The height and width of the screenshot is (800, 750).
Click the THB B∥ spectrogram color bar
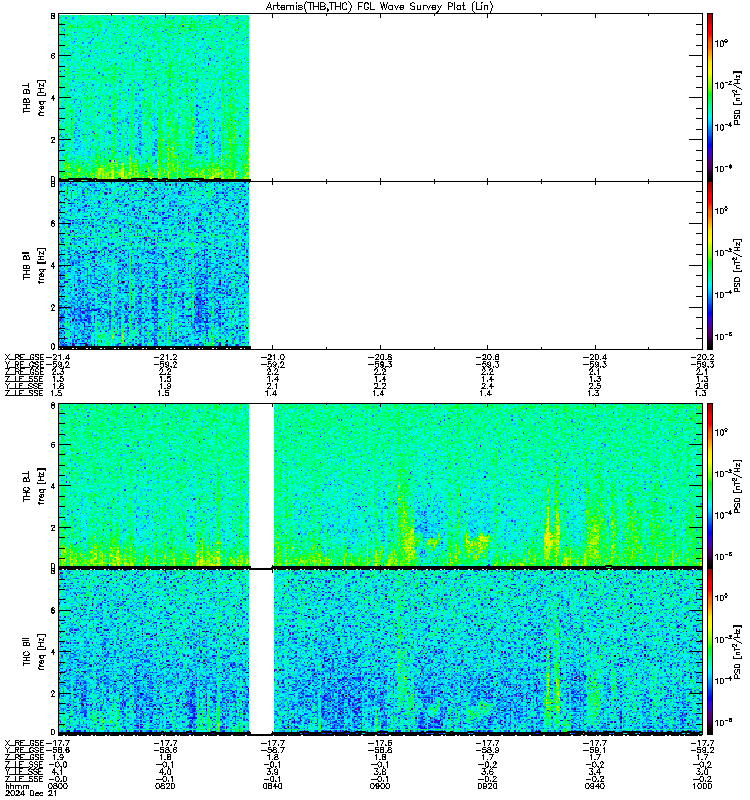[x=710, y=265]
